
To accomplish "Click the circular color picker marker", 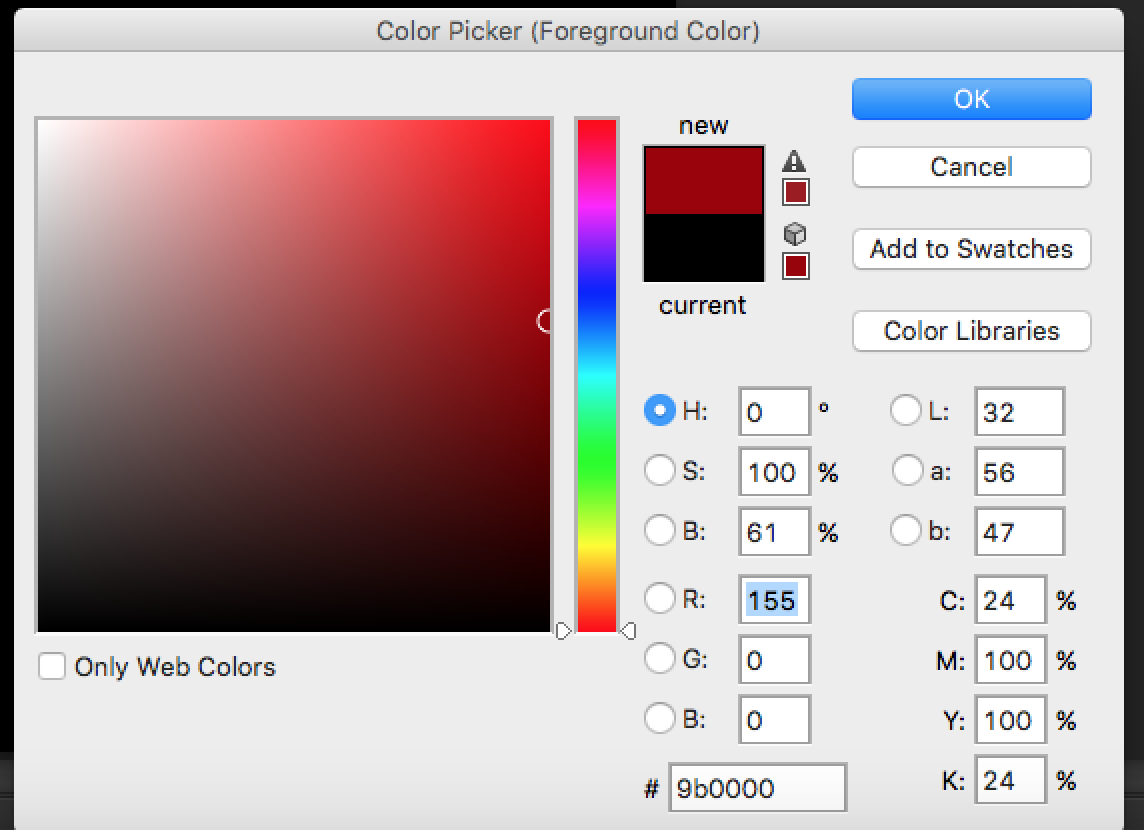I will point(546,321).
